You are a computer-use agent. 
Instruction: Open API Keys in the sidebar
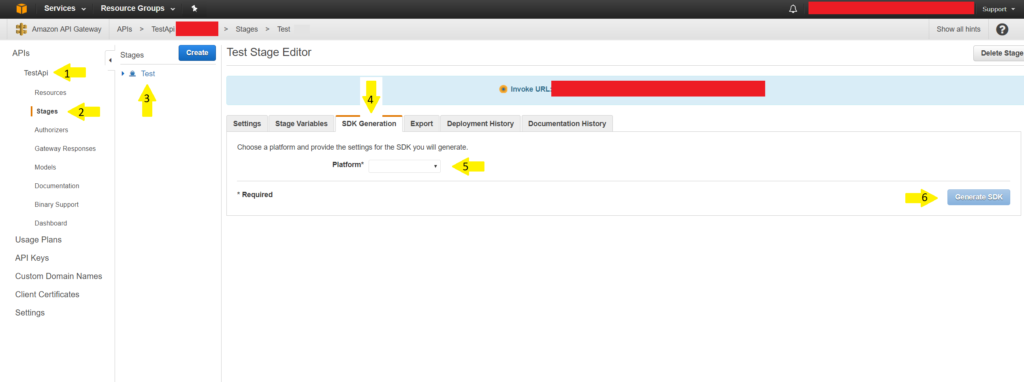[32, 258]
